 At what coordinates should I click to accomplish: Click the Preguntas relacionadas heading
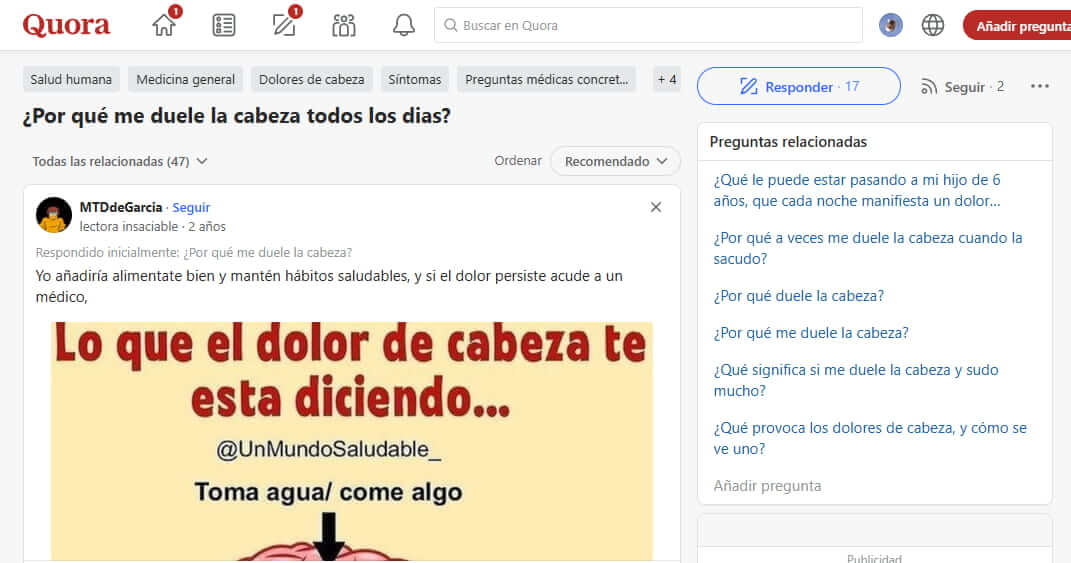coord(788,141)
